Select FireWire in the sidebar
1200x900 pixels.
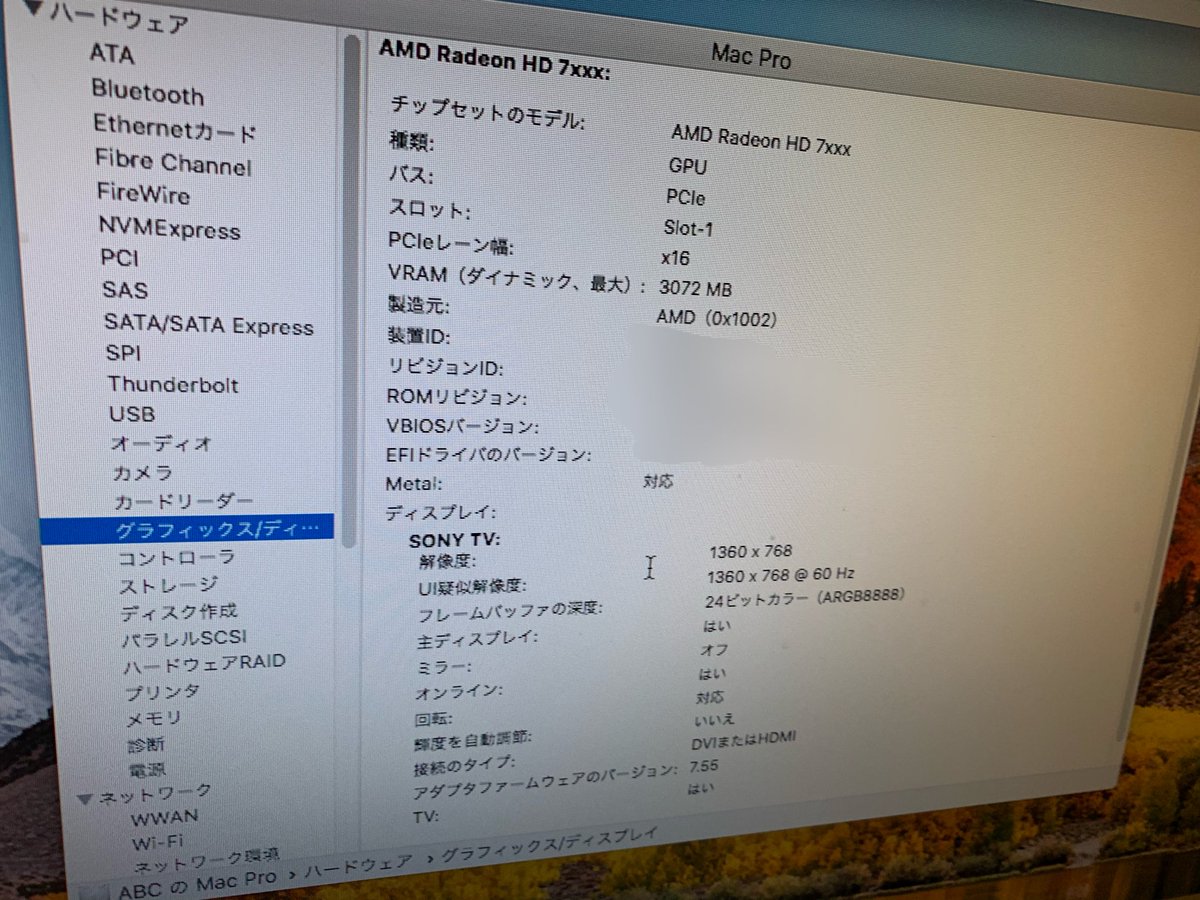pyautogui.click(x=143, y=194)
